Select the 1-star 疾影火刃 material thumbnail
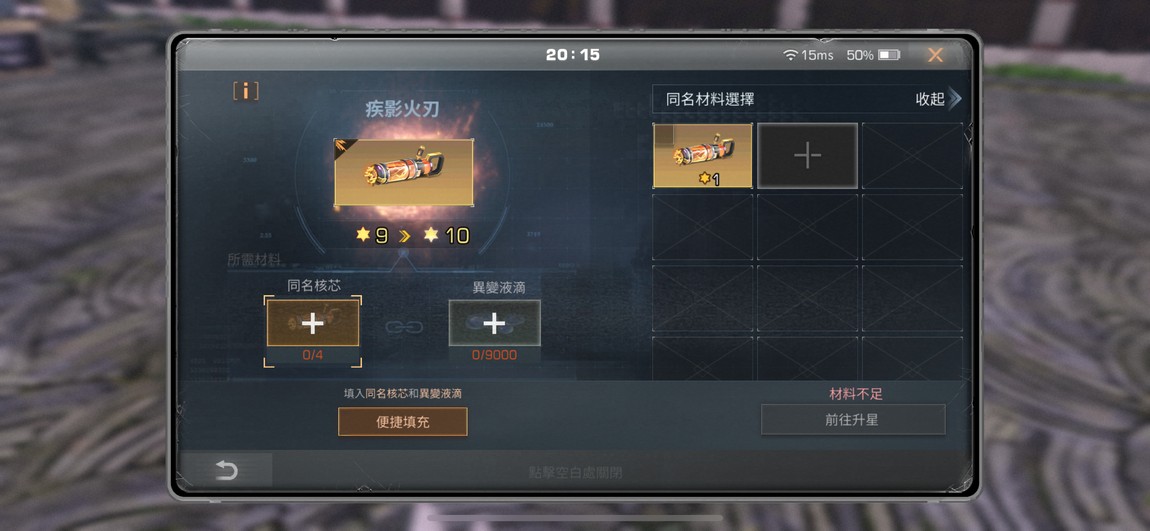Viewport: 1150px width, 531px height. [x=703, y=155]
